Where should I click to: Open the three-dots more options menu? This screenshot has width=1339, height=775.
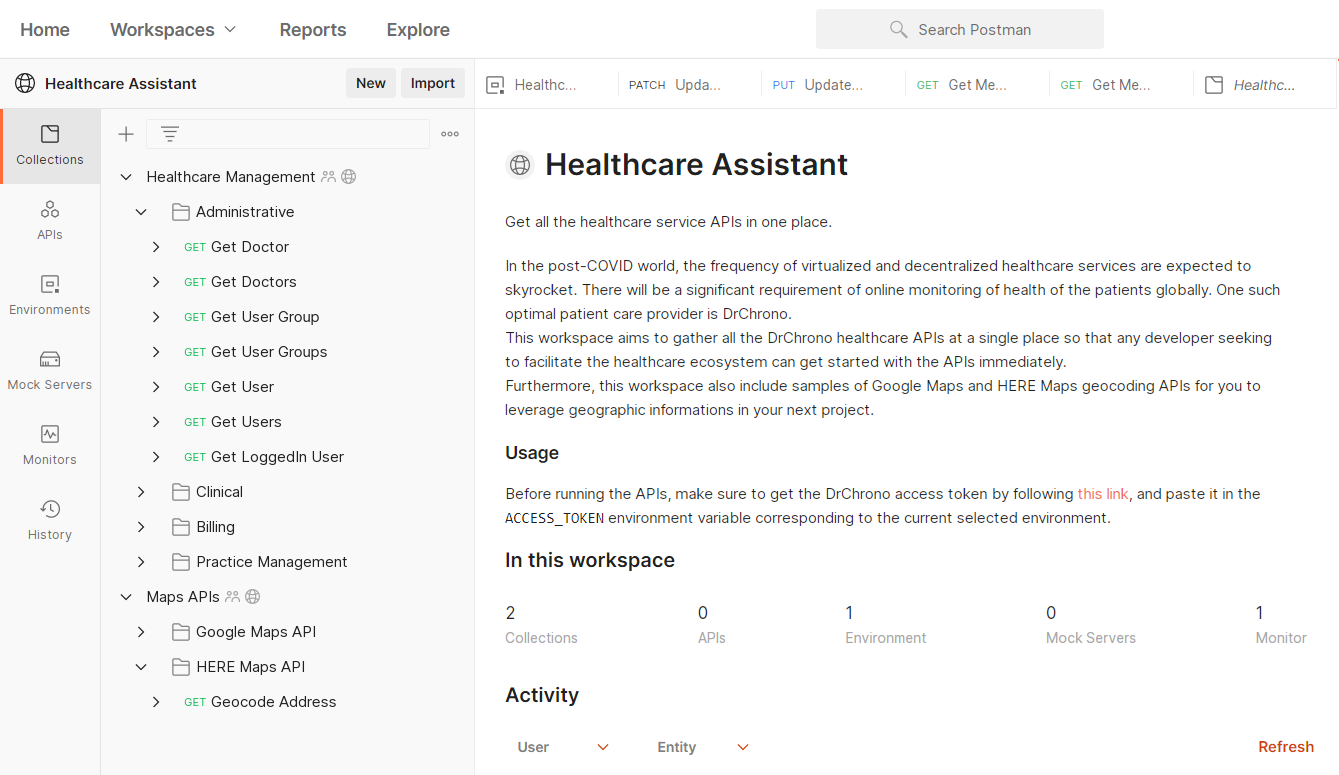pyautogui.click(x=450, y=134)
